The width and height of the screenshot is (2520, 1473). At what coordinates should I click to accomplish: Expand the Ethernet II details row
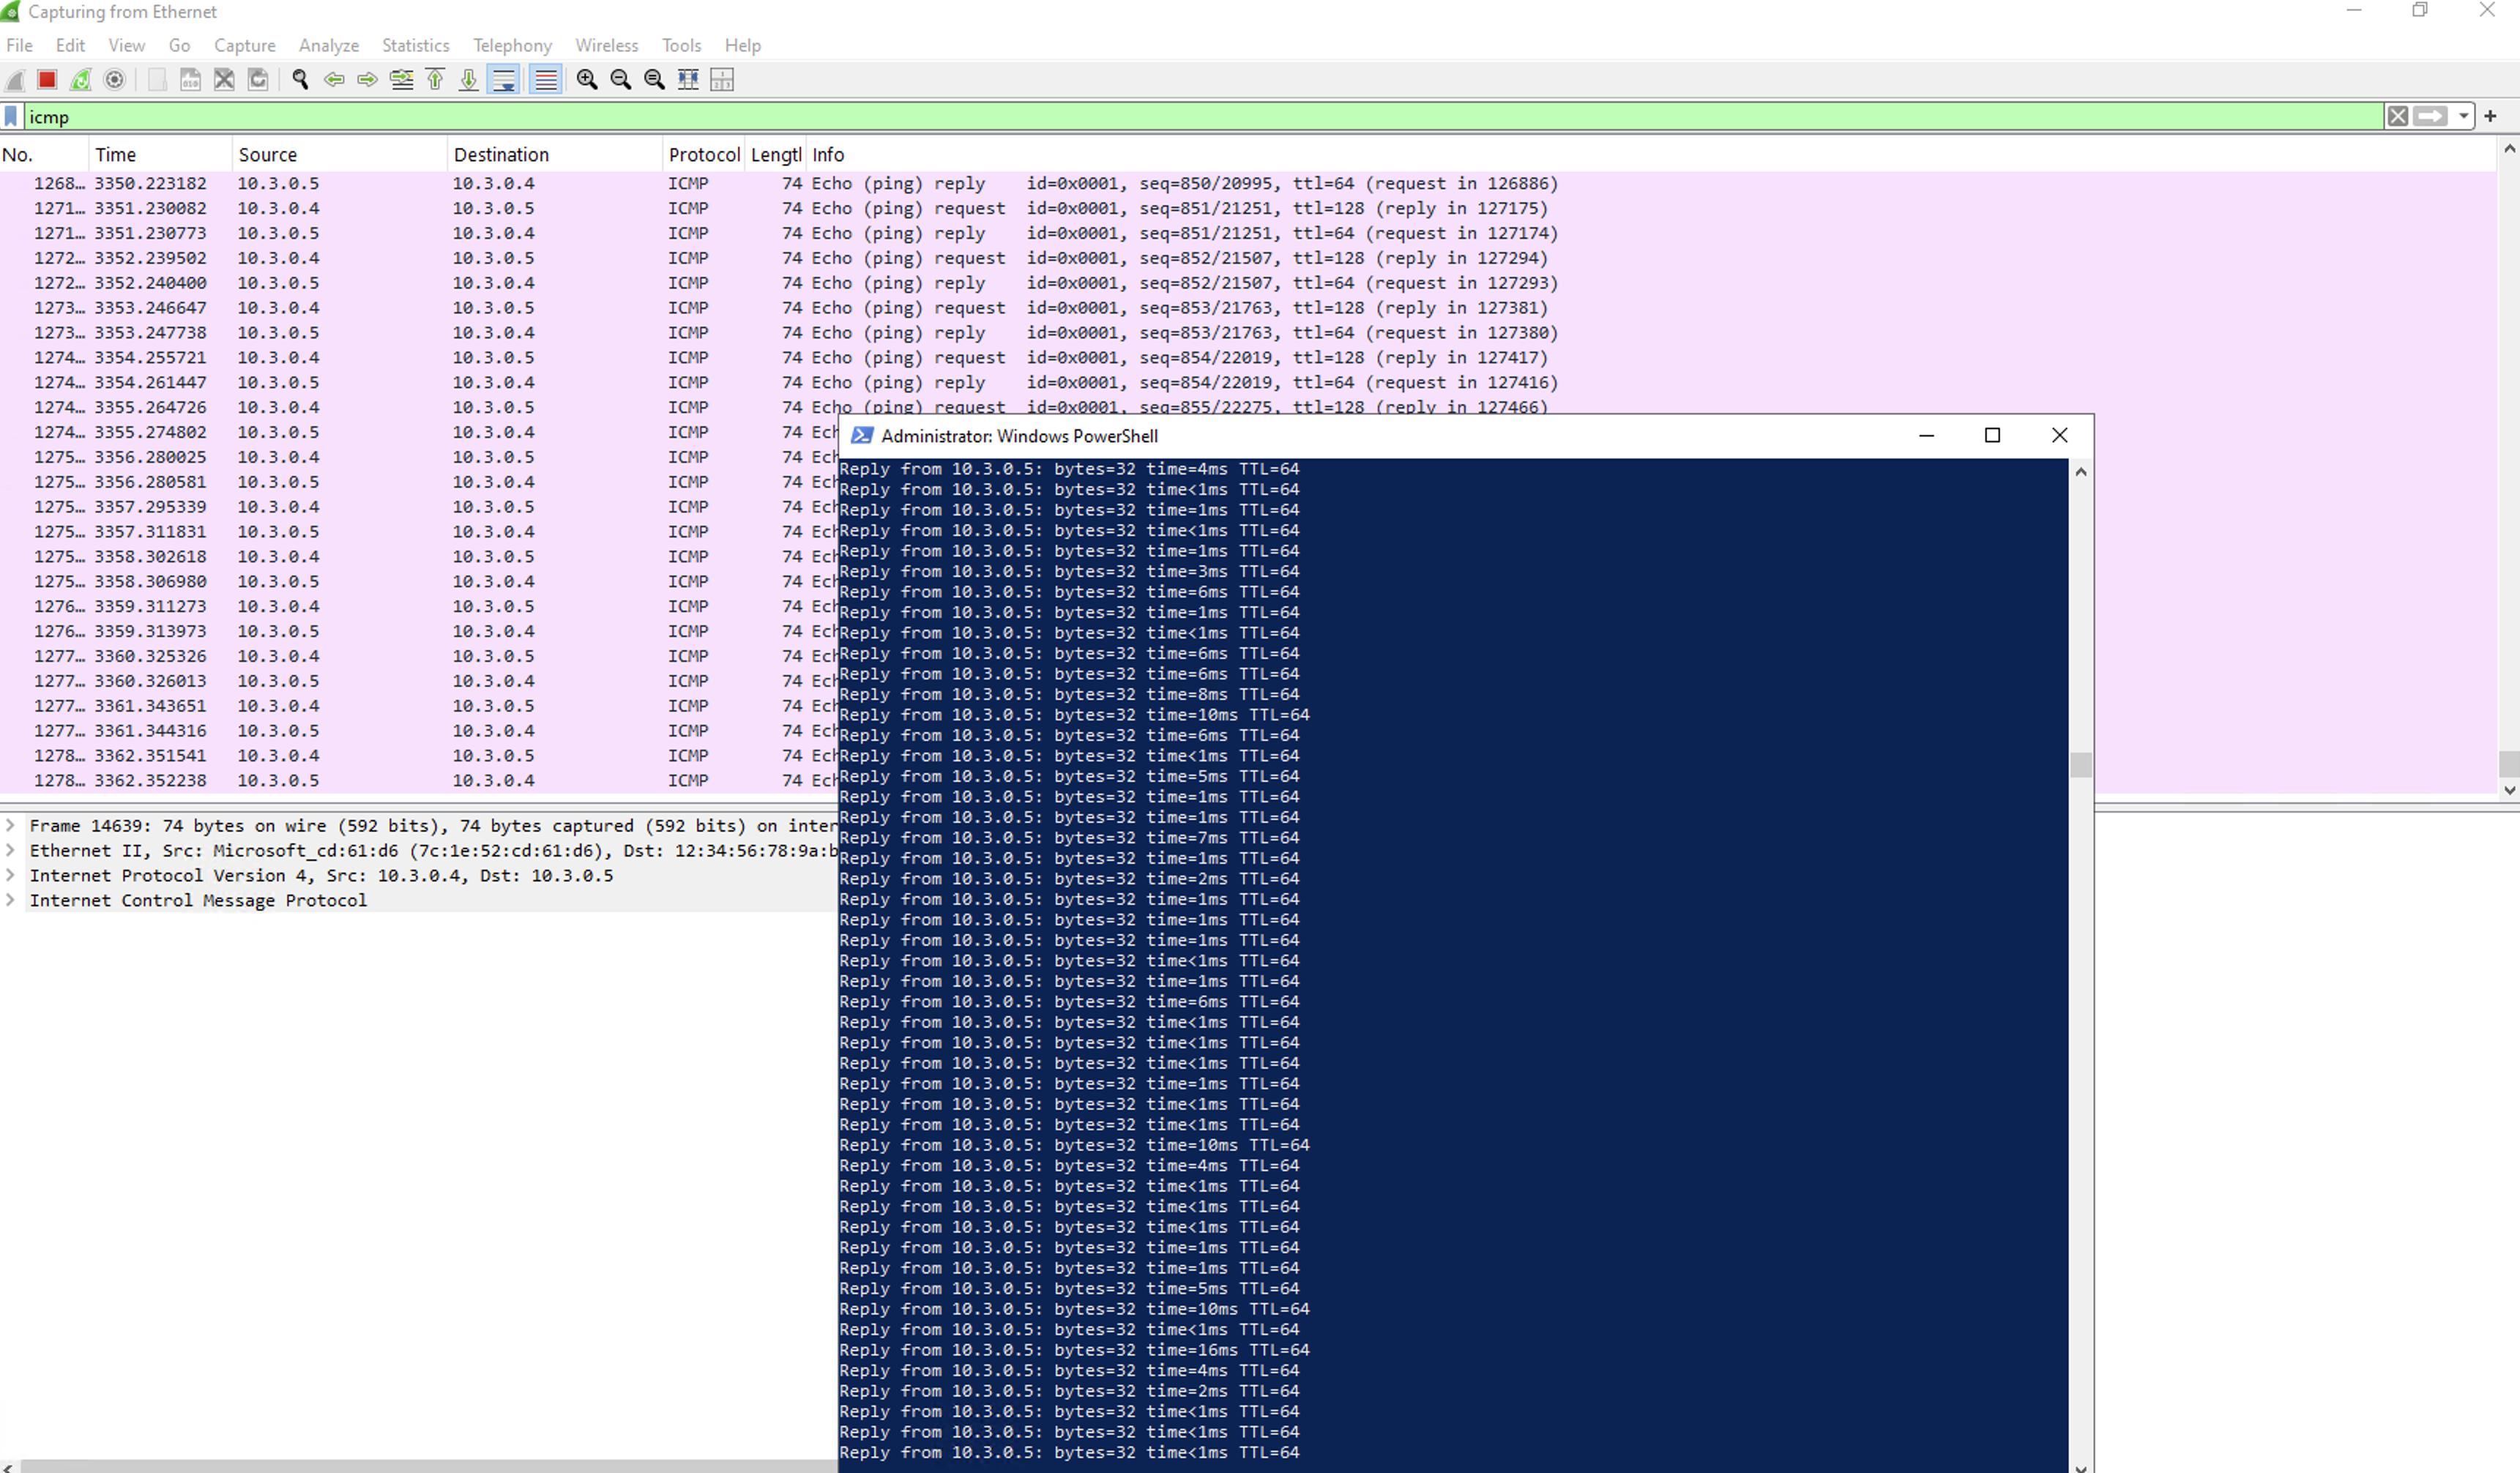[x=10, y=850]
